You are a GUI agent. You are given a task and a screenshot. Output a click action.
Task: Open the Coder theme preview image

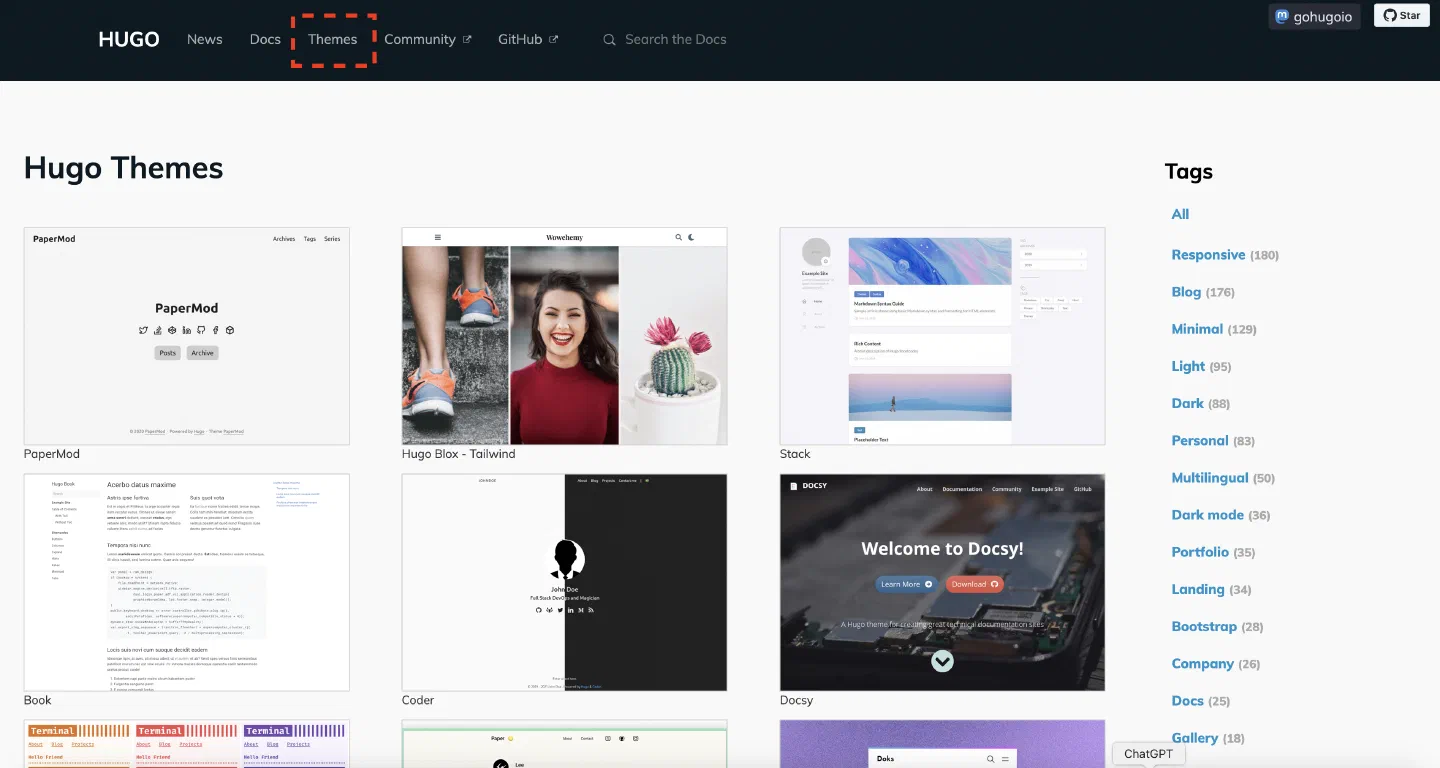[x=564, y=582]
